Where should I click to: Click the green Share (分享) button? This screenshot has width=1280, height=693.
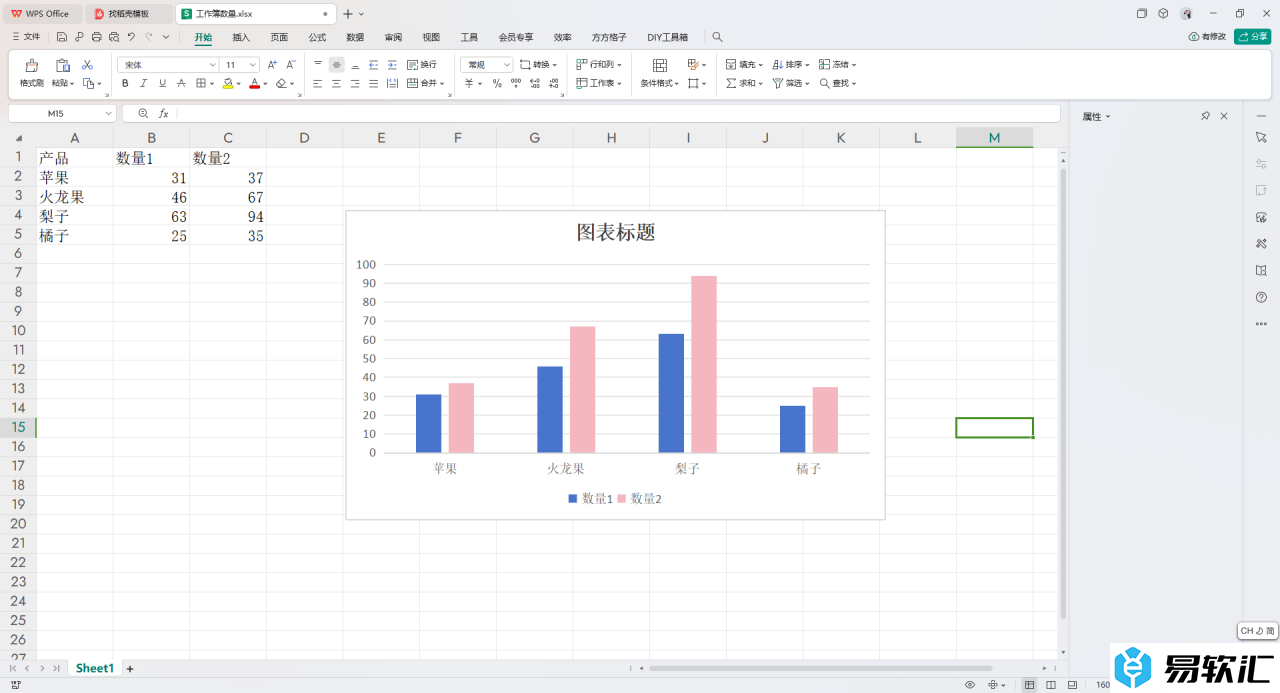click(x=1253, y=37)
